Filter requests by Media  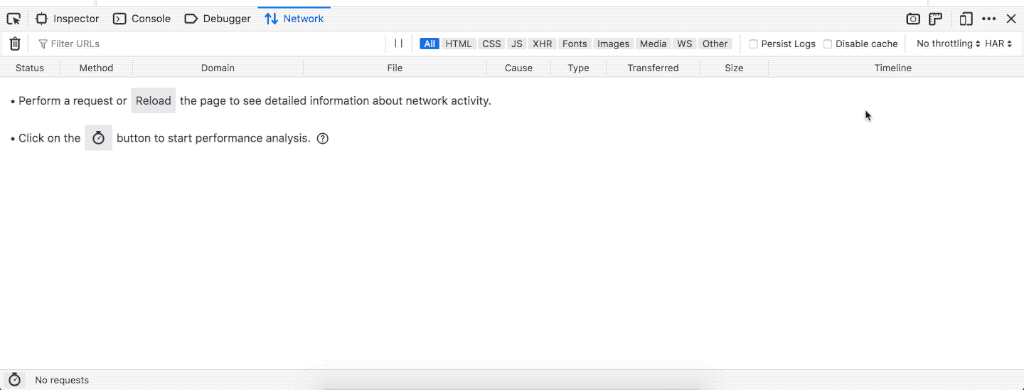[653, 44]
